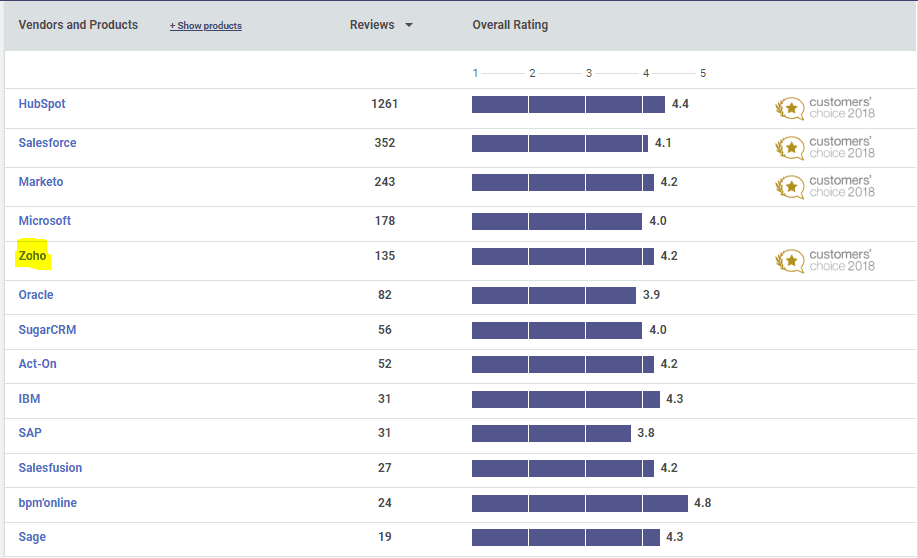Viewport: 918px width, 558px height.
Task: Click Salesforce's 4.1 rating bar
Action: [560, 143]
